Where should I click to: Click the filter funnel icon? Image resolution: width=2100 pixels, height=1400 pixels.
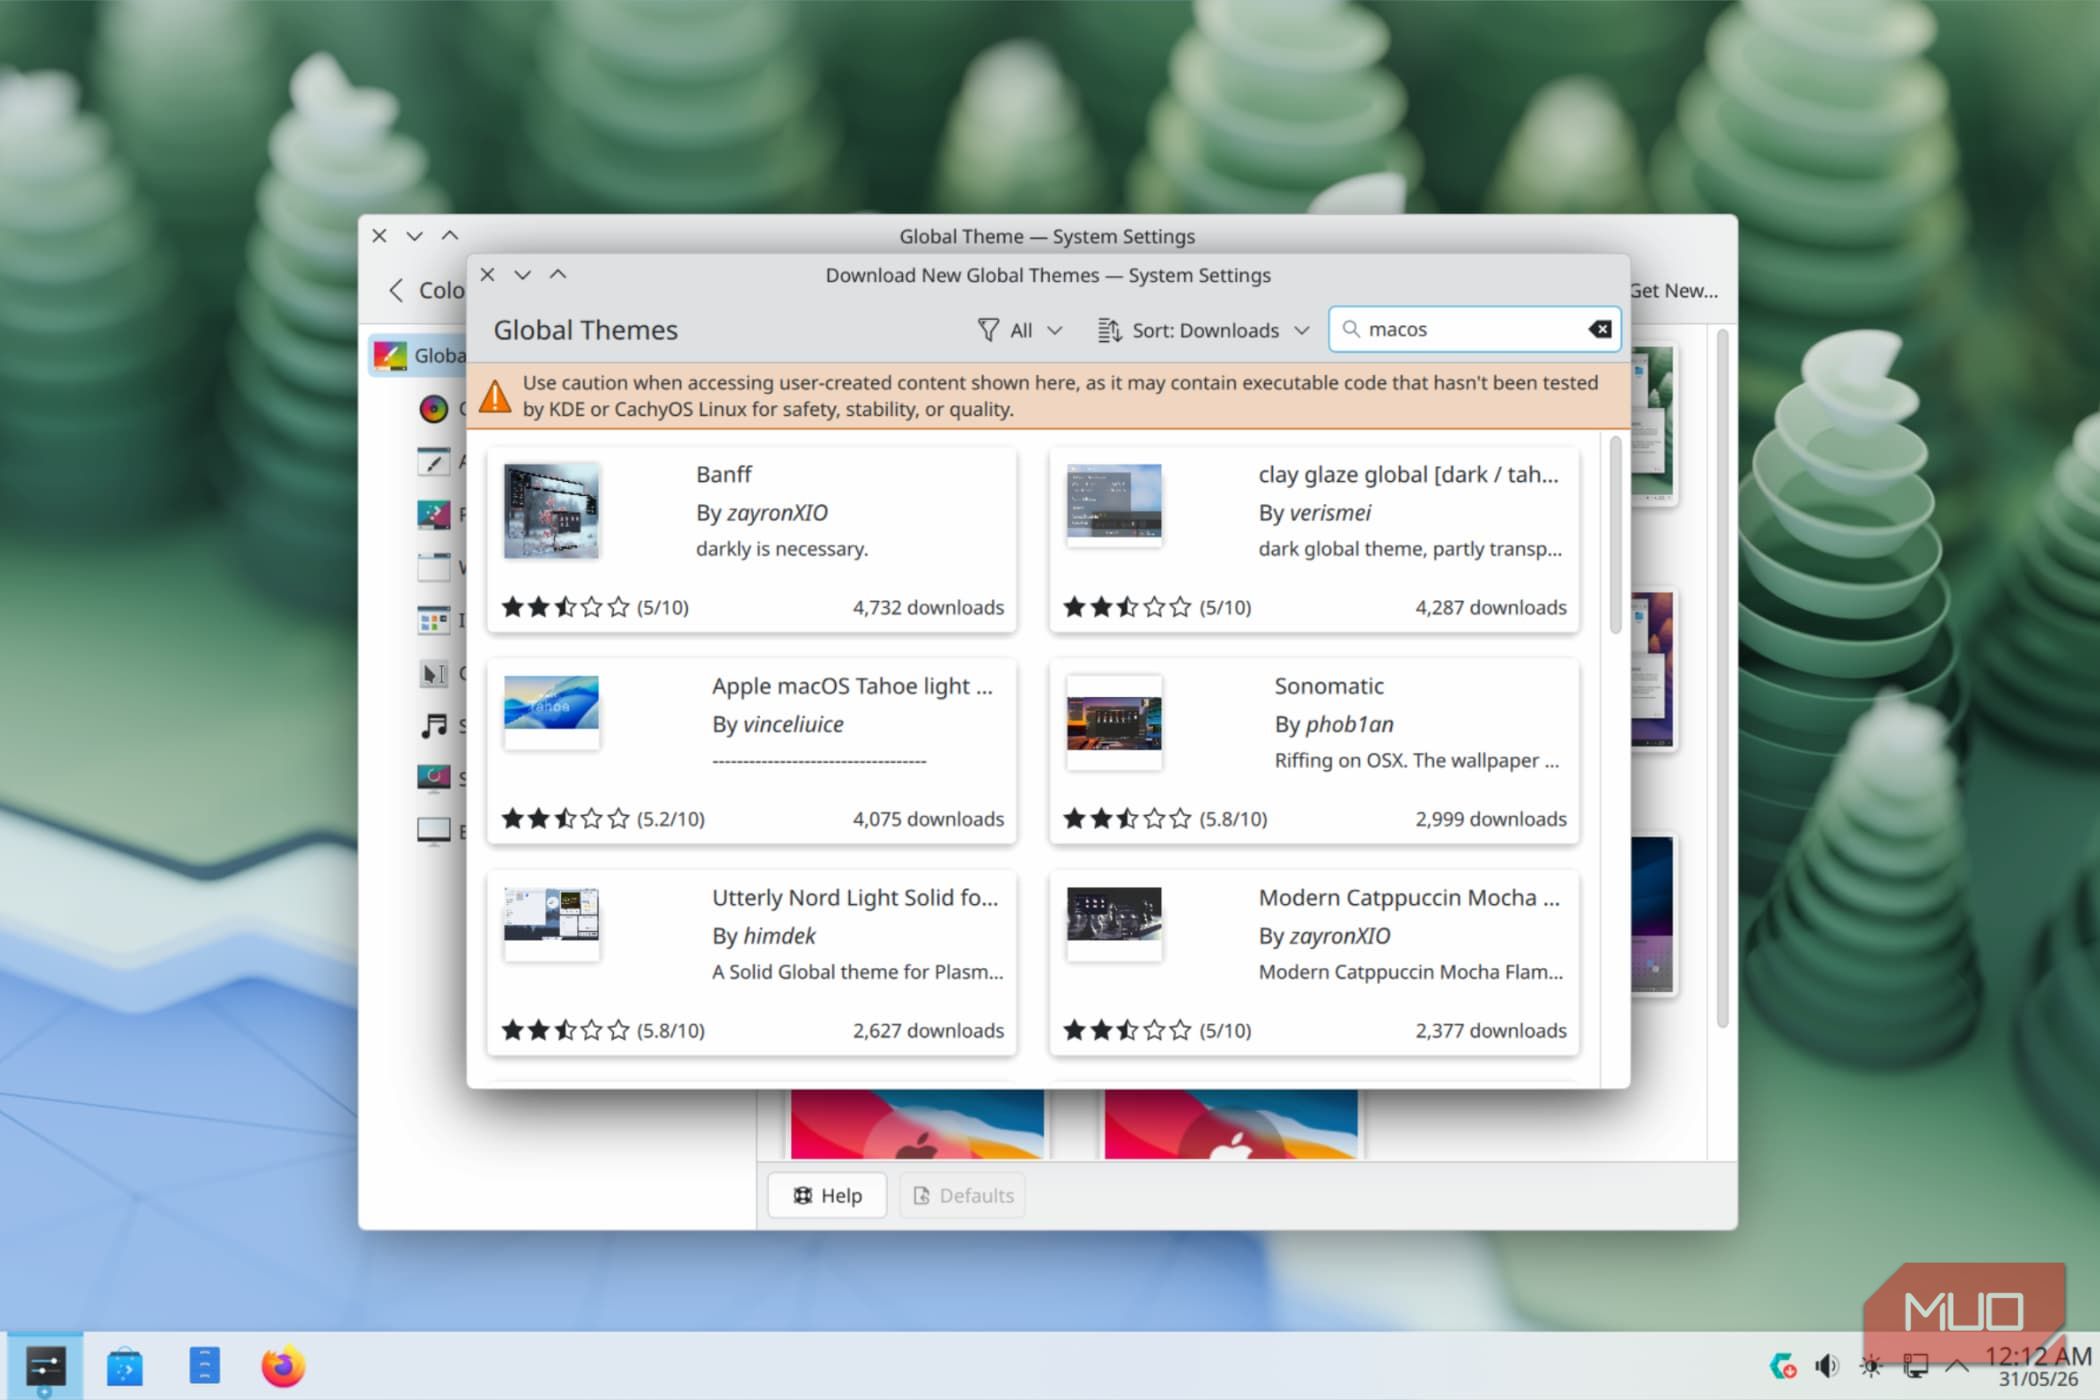pyautogui.click(x=988, y=330)
